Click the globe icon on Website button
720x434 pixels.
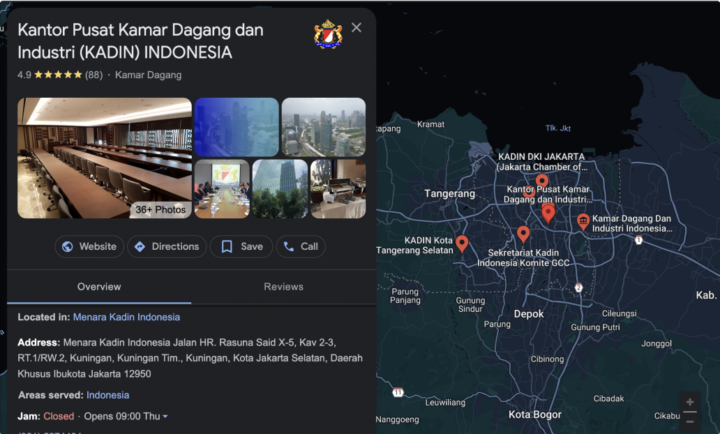(68, 247)
